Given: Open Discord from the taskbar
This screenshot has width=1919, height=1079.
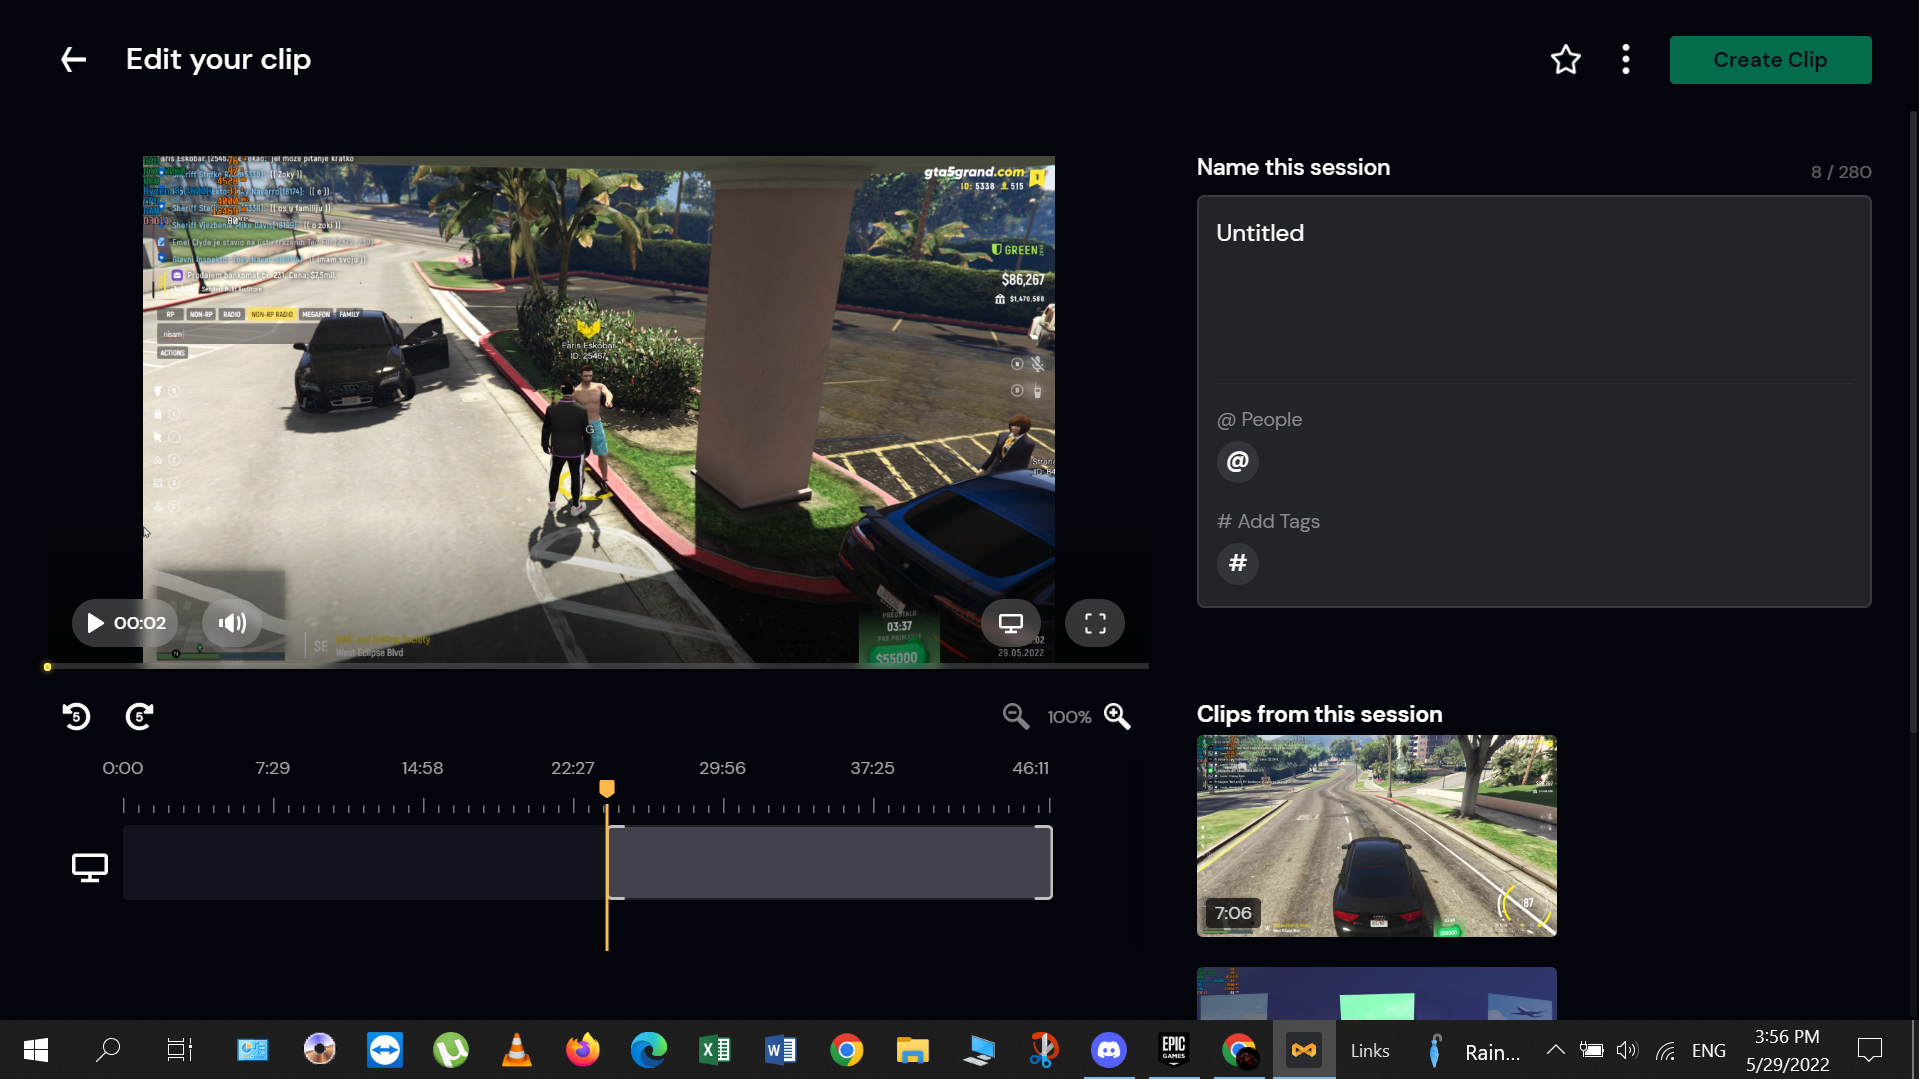Looking at the screenshot, I should 1108,1050.
